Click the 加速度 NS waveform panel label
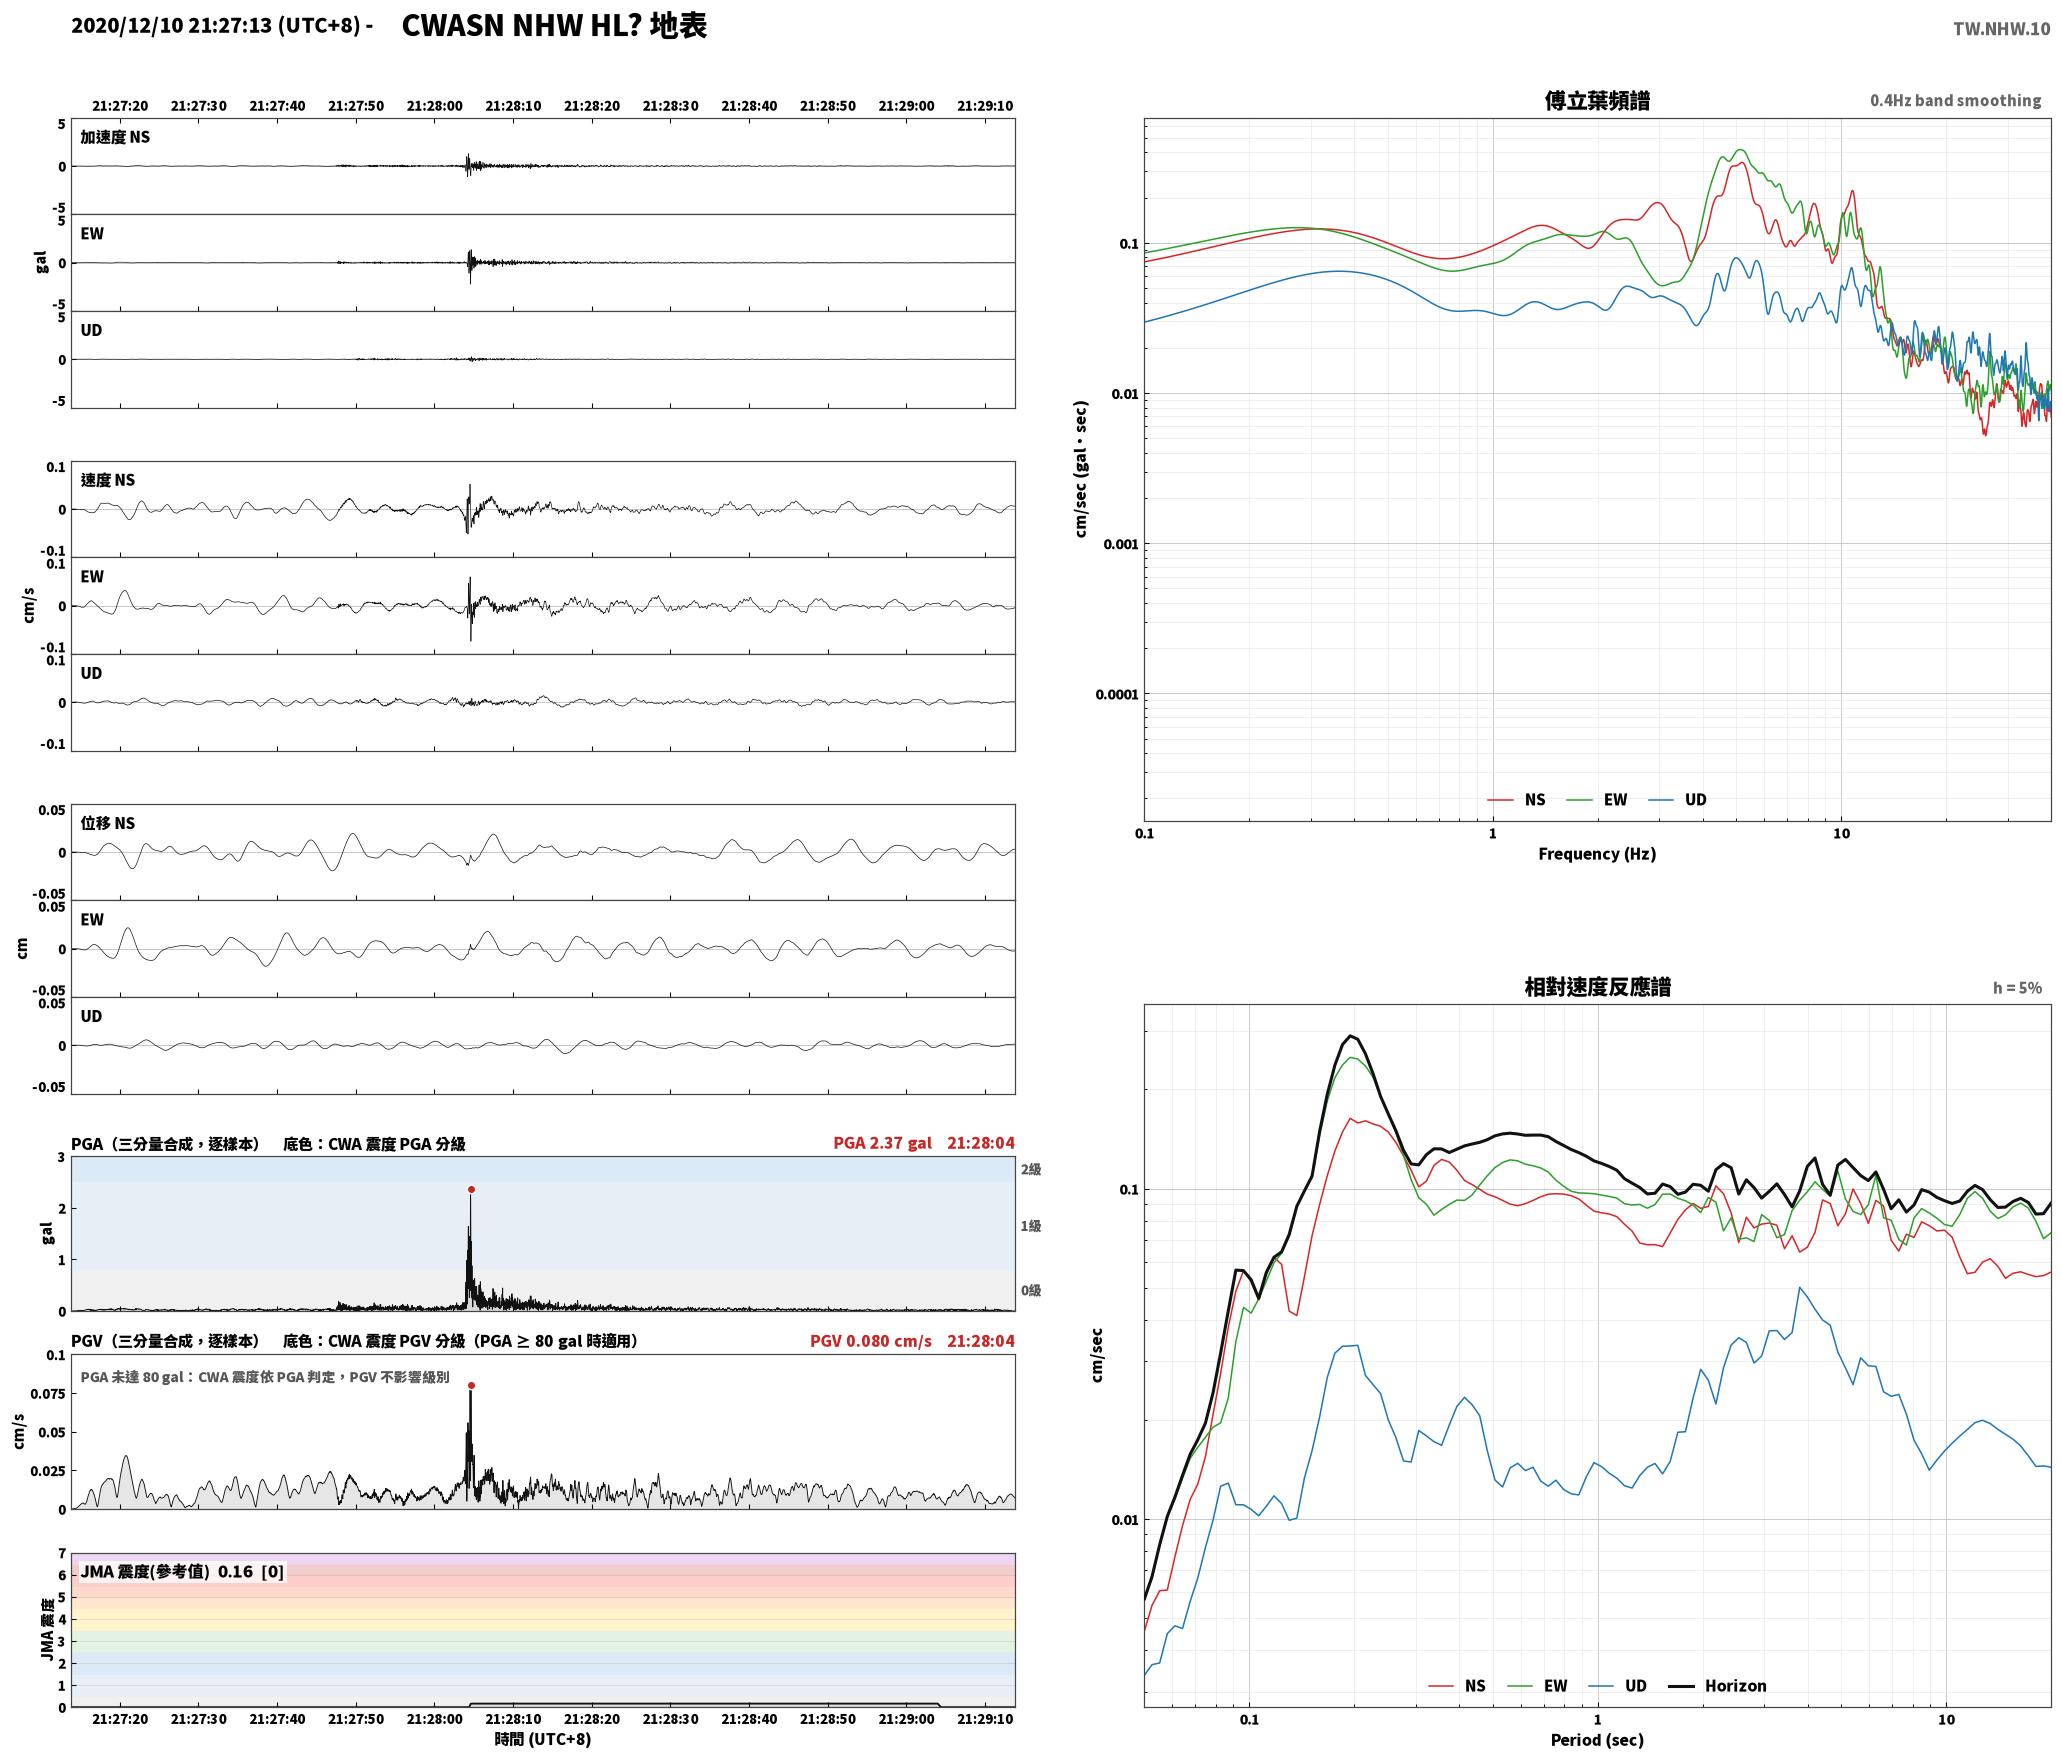The width and height of the screenshot is (2062, 1760). (x=115, y=137)
